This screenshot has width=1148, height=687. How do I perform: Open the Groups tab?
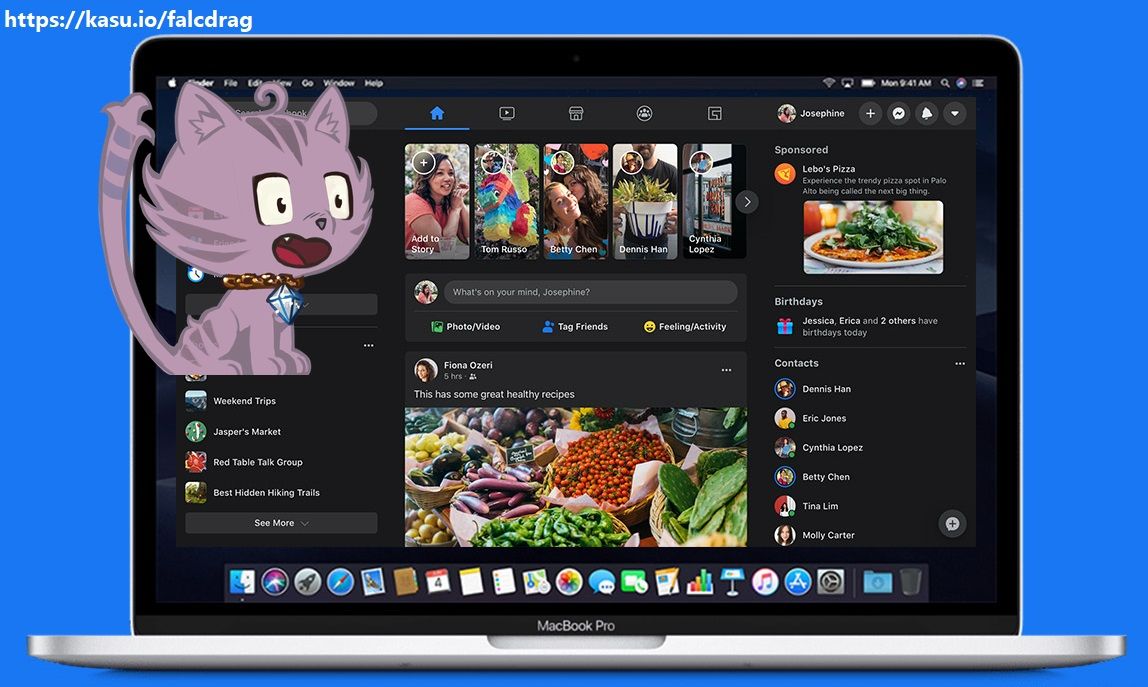point(644,114)
